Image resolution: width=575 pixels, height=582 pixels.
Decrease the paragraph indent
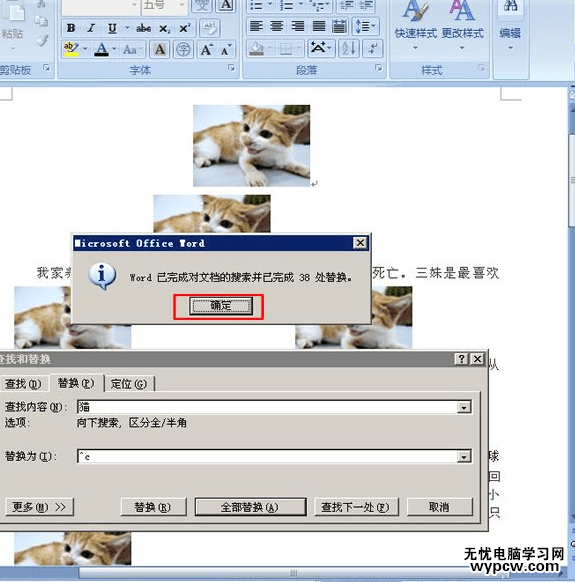tap(347, 5)
